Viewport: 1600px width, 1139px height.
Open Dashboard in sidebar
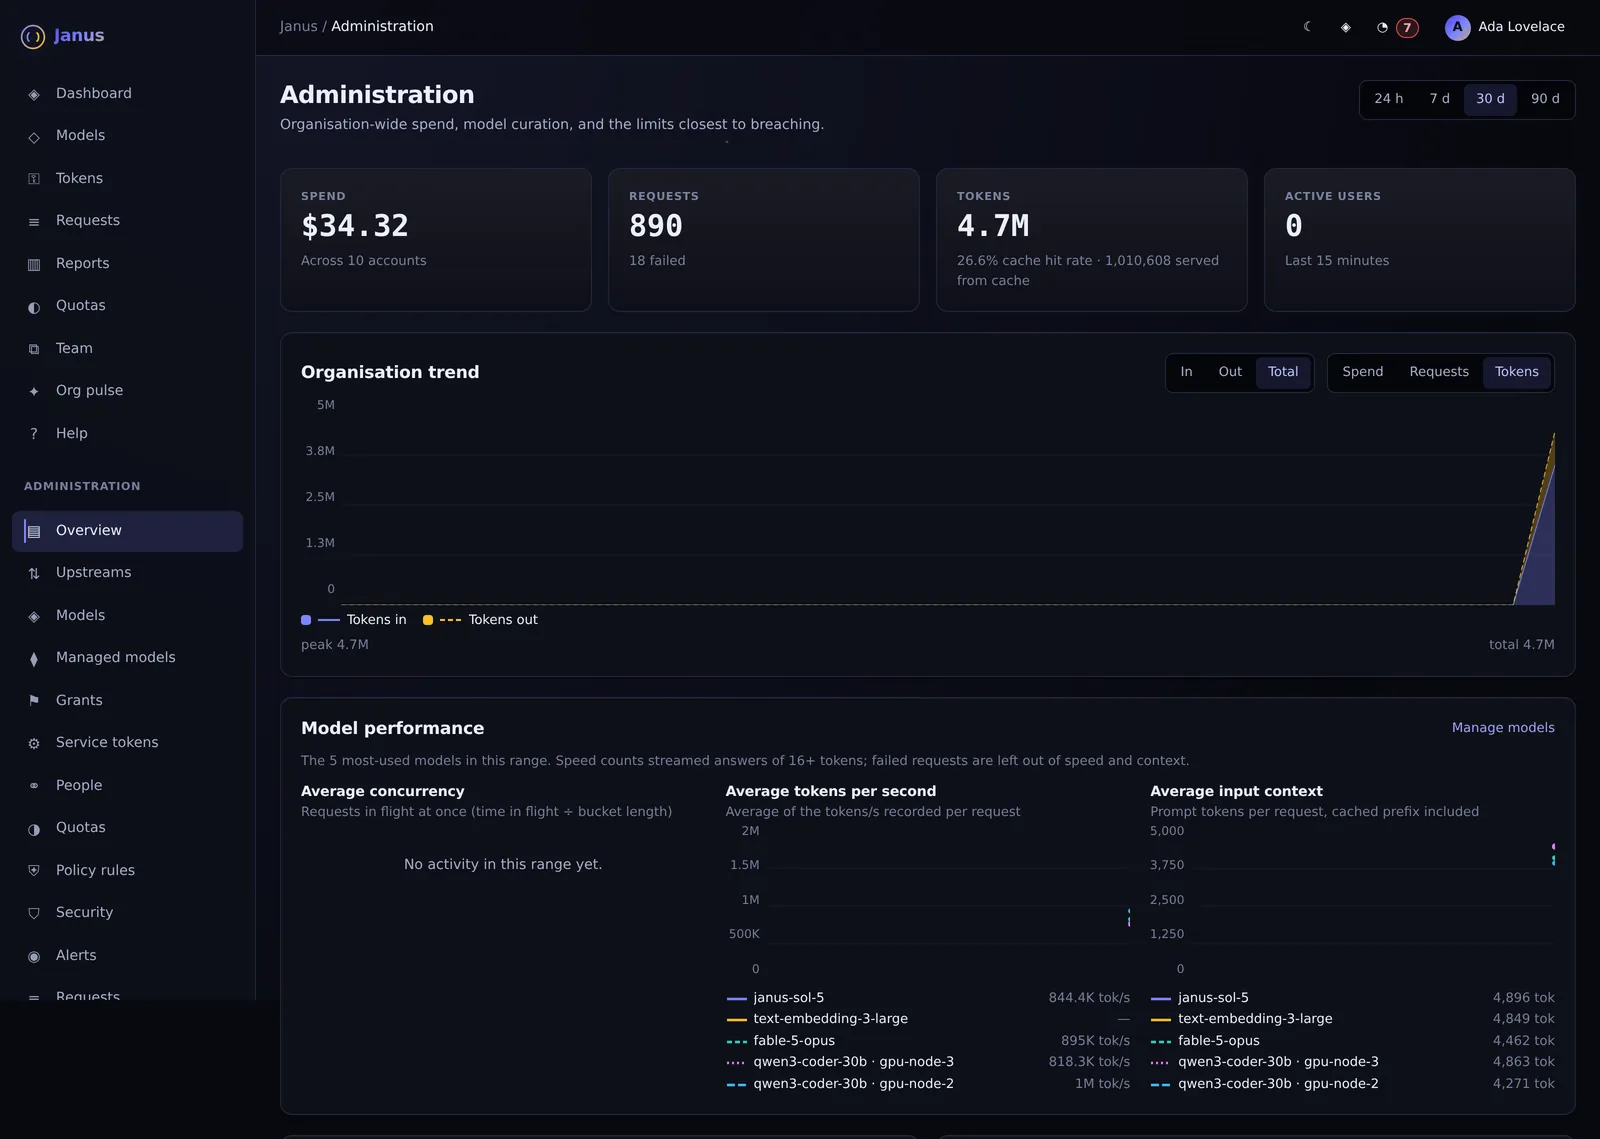[x=127, y=94]
